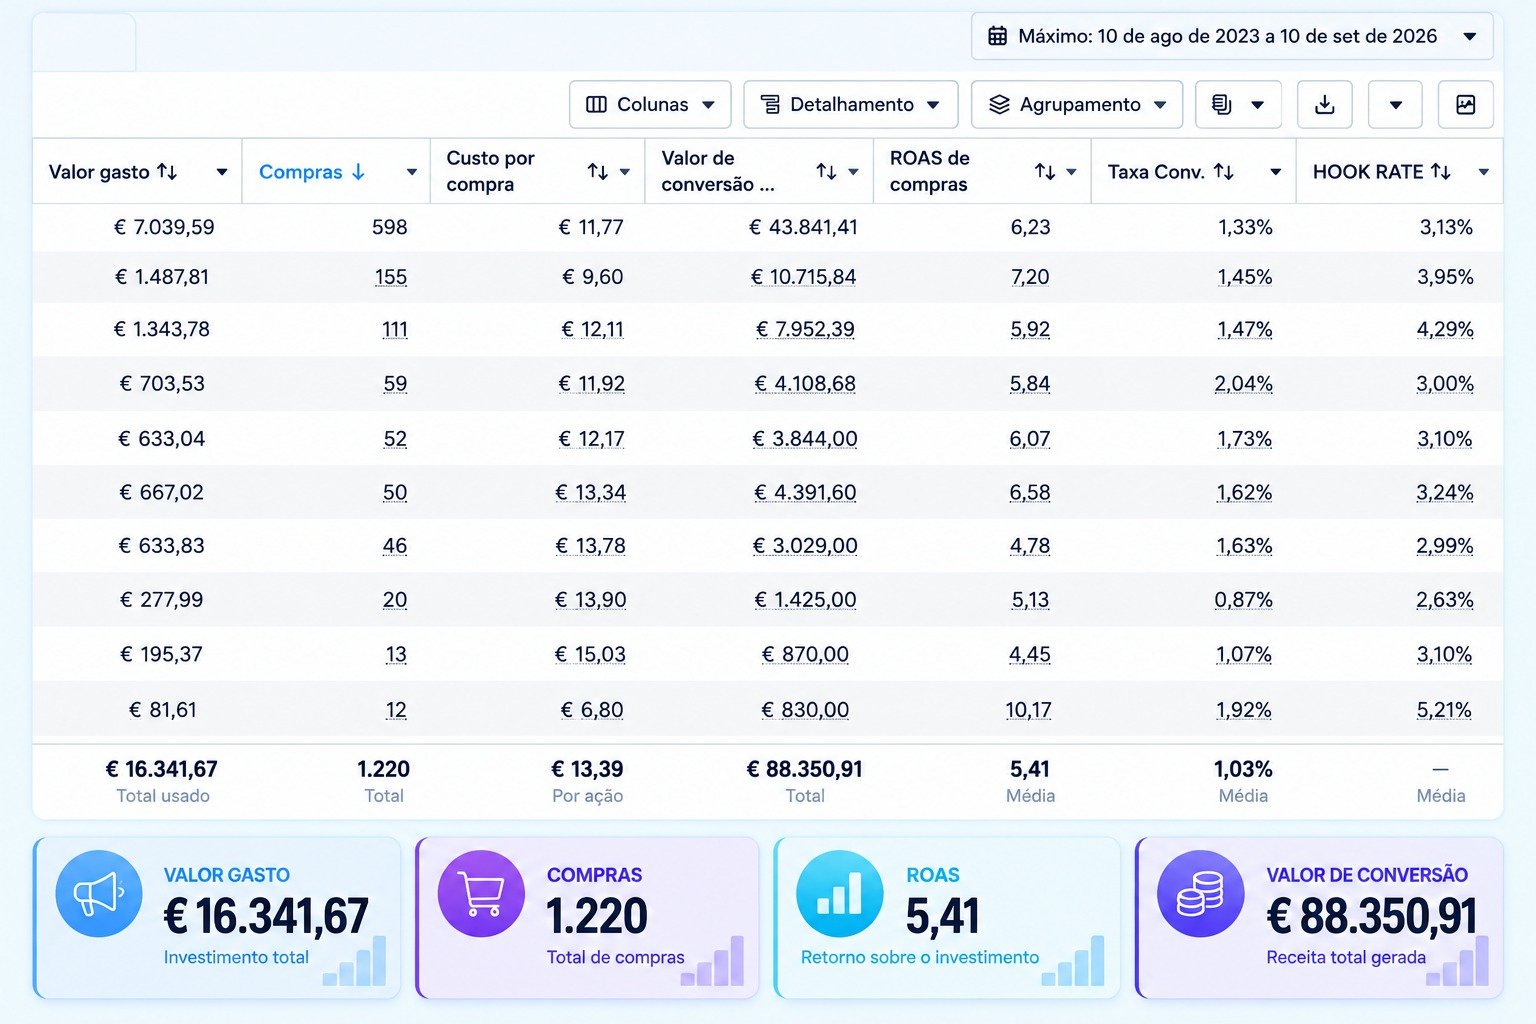
Task: Click the blank tab at top left
Action: (x=84, y=42)
